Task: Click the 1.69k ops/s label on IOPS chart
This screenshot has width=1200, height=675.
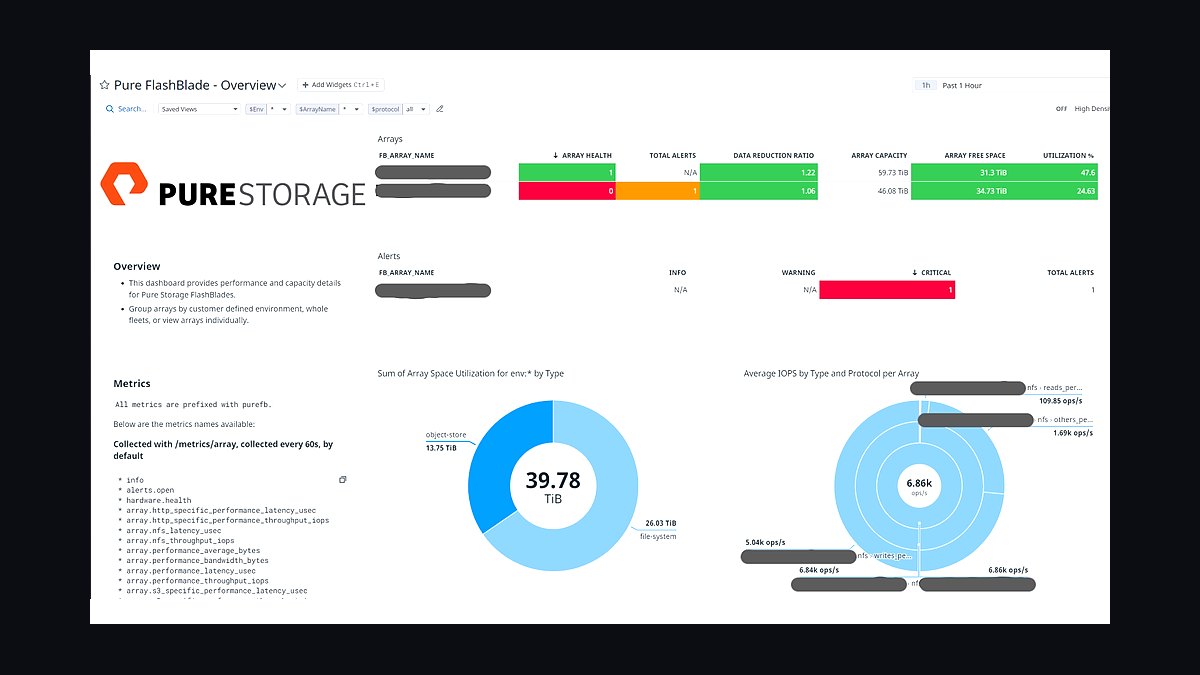Action: pyautogui.click(x=1072, y=433)
